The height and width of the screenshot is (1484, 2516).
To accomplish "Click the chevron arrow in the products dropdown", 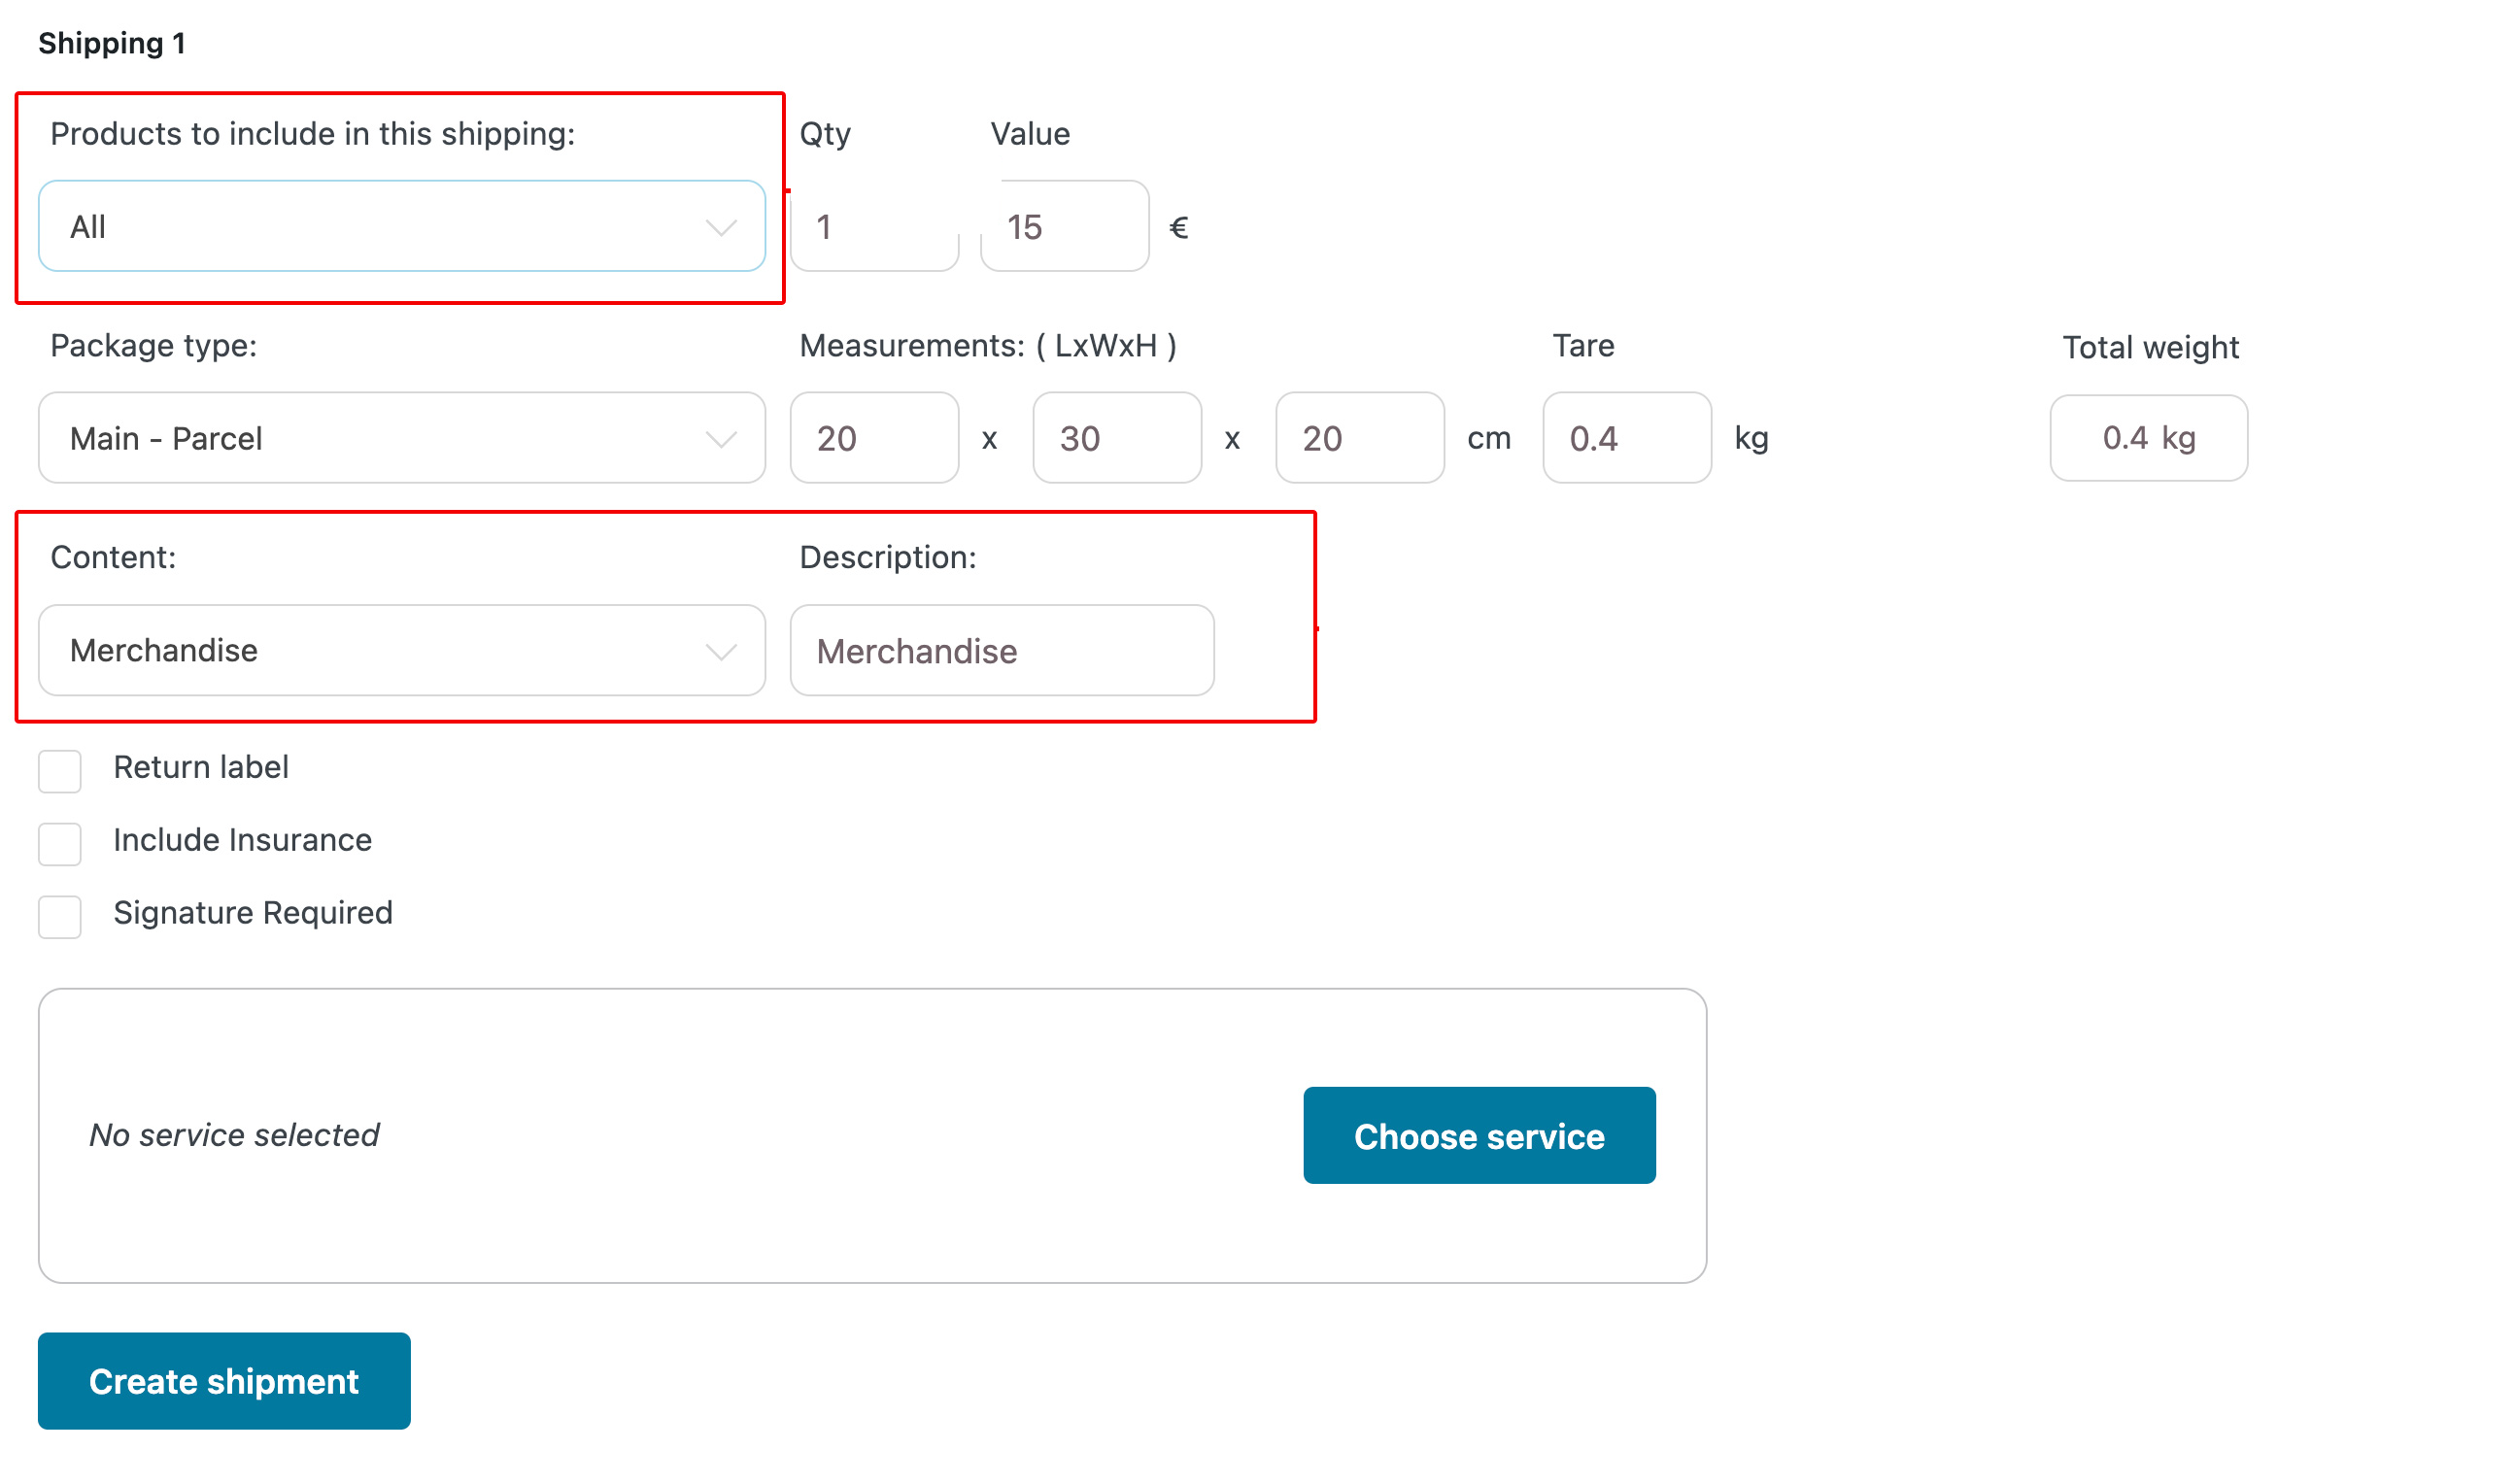I will (x=721, y=228).
